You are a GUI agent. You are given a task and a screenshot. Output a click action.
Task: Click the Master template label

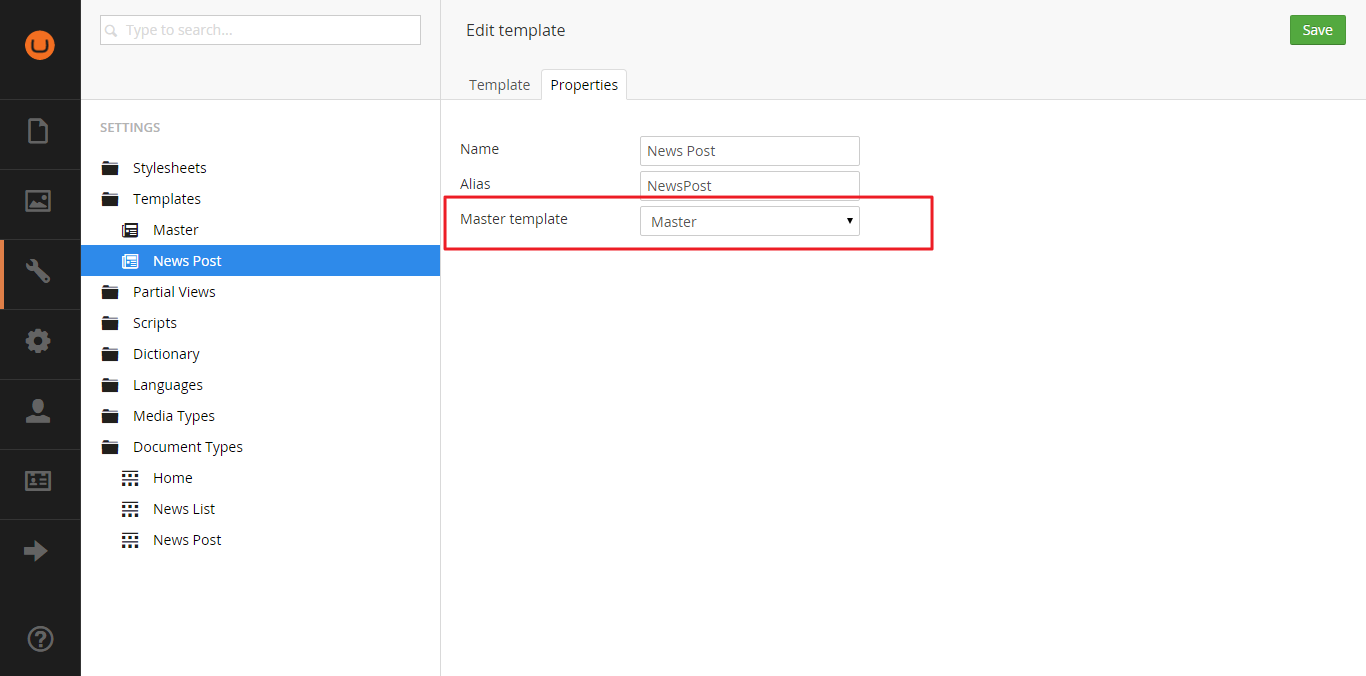(514, 219)
